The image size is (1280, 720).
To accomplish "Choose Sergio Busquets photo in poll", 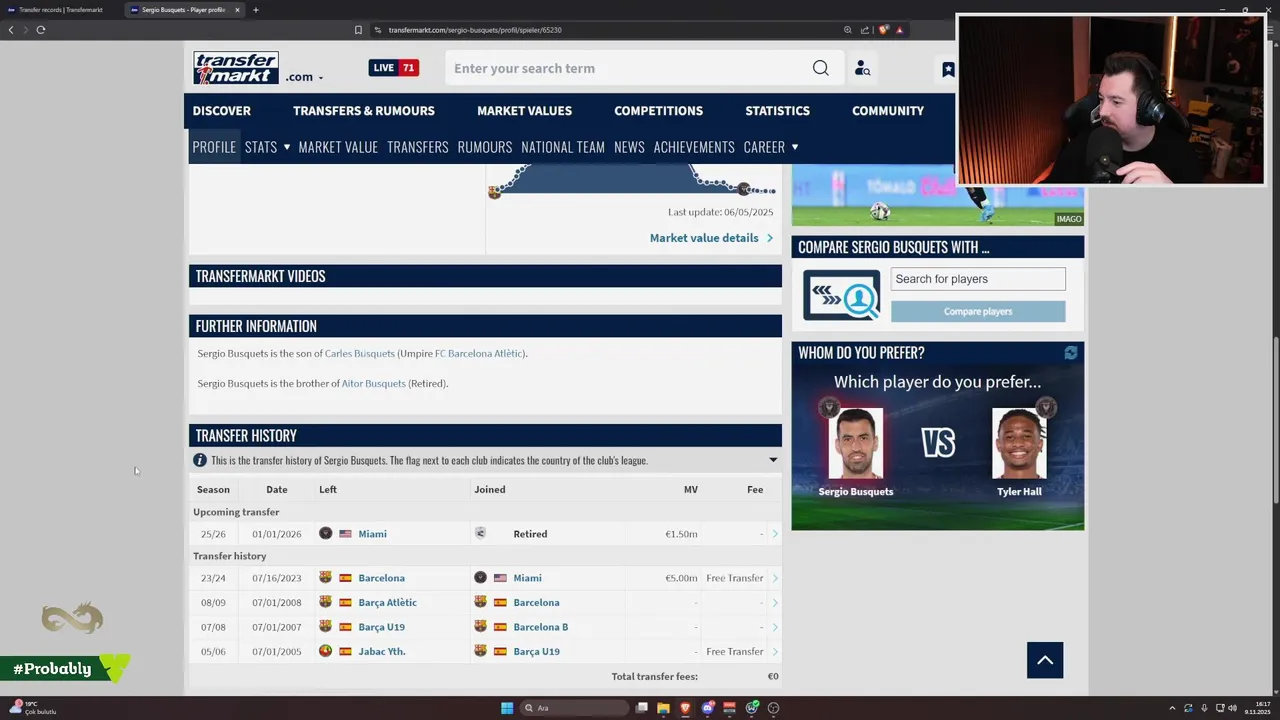I will coord(856,443).
